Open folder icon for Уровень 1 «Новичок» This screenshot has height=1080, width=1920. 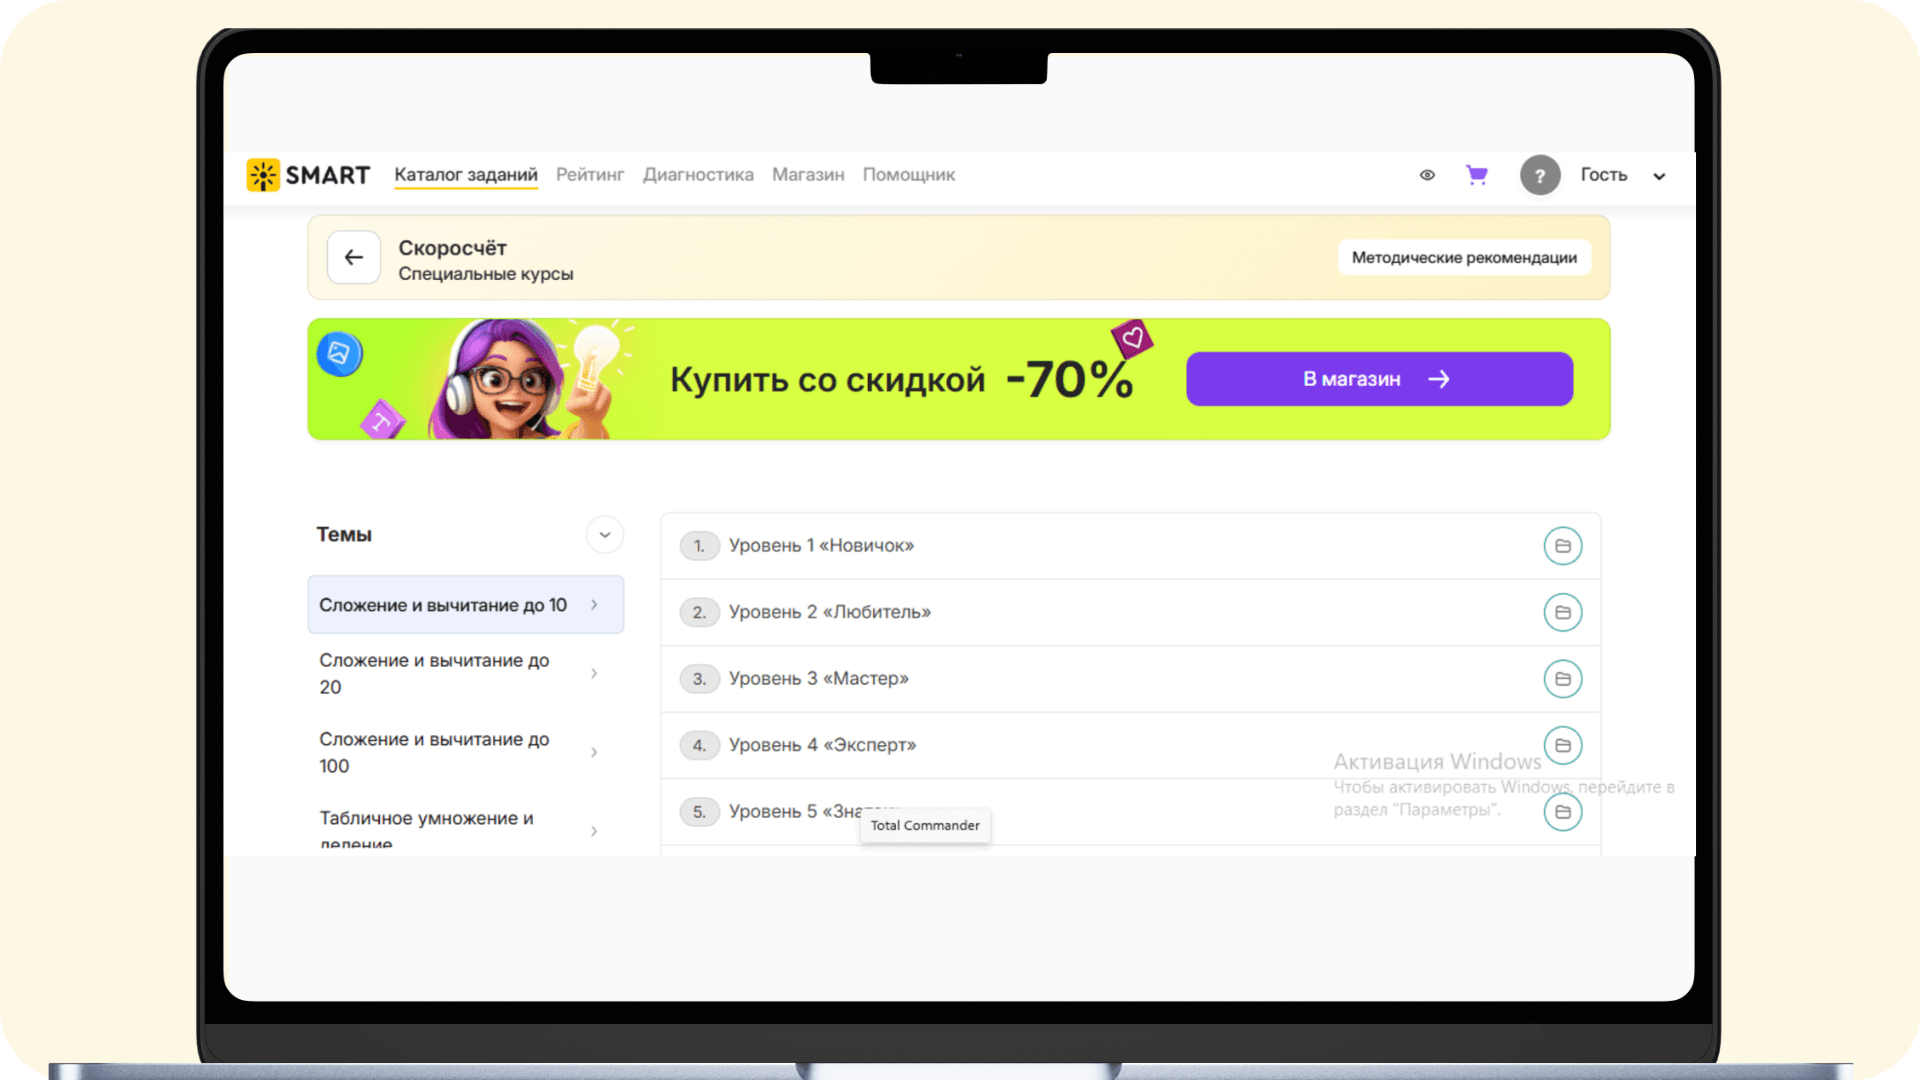point(1562,546)
